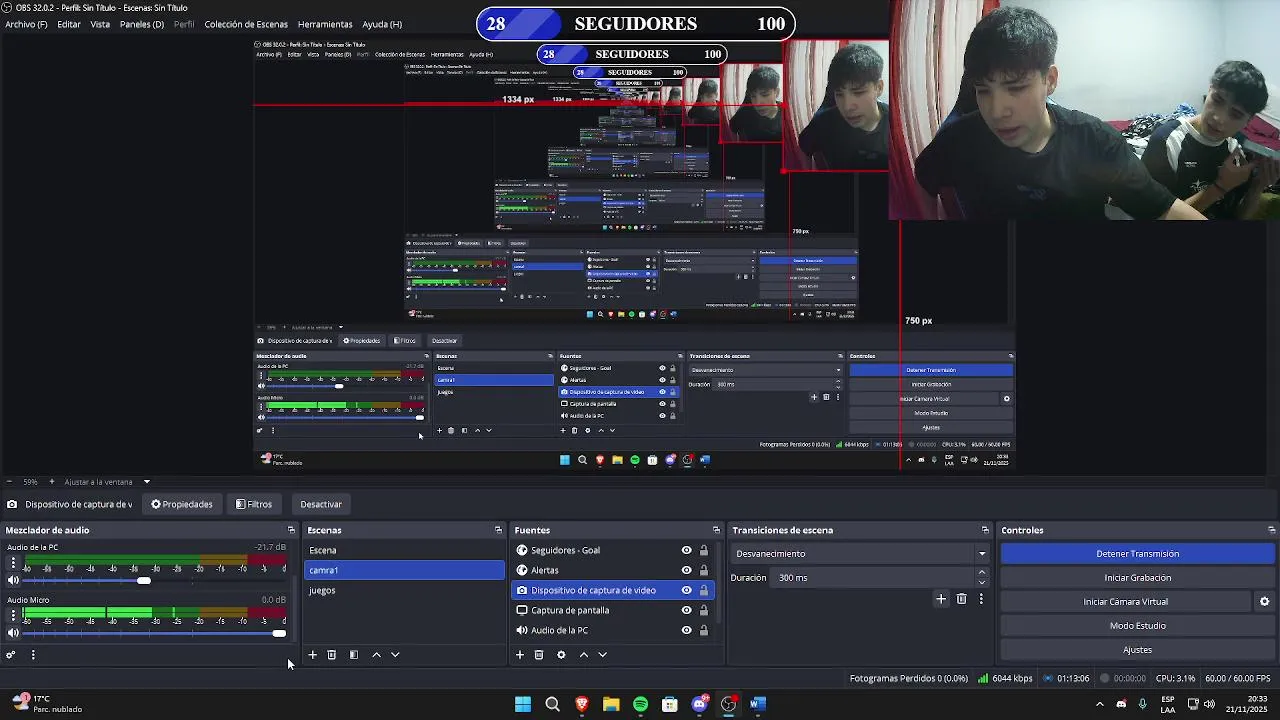1280x720 pixels.
Task: Move source down in Fuentes list
Action: point(602,655)
